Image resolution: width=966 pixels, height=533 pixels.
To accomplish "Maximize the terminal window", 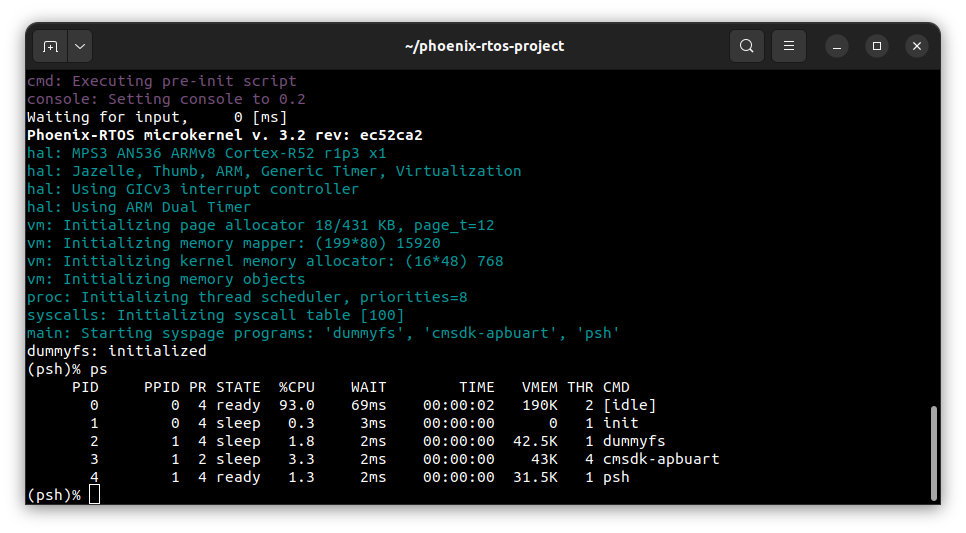I will click(x=877, y=46).
